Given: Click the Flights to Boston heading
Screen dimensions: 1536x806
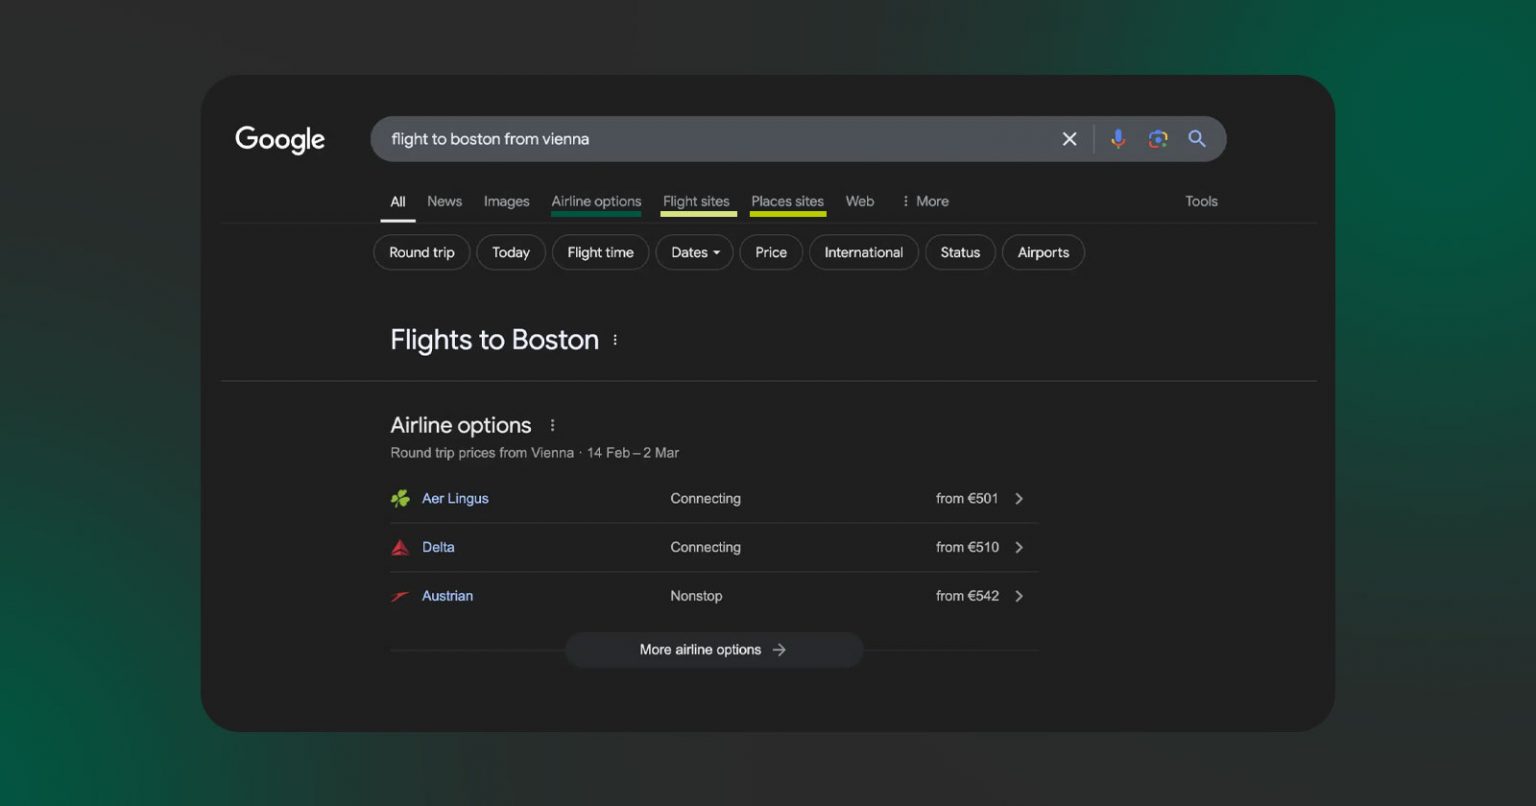Looking at the screenshot, I should point(494,340).
